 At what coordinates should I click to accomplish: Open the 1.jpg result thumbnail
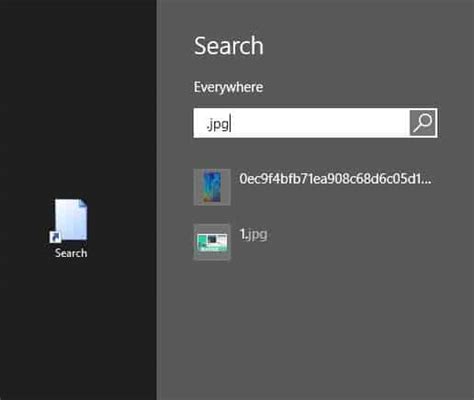pyautogui.click(x=212, y=242)
